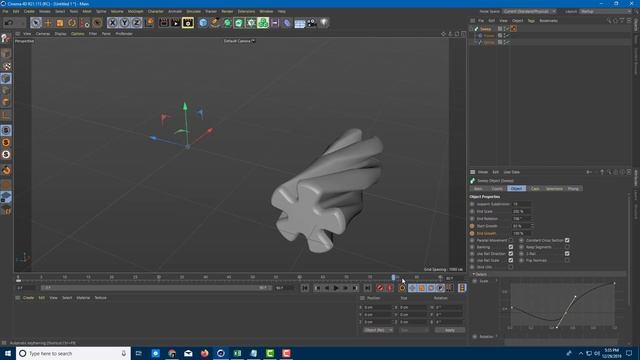Click Render View clapperboard icon
This screenshot has height=360, width=640.
coord(164,23)
